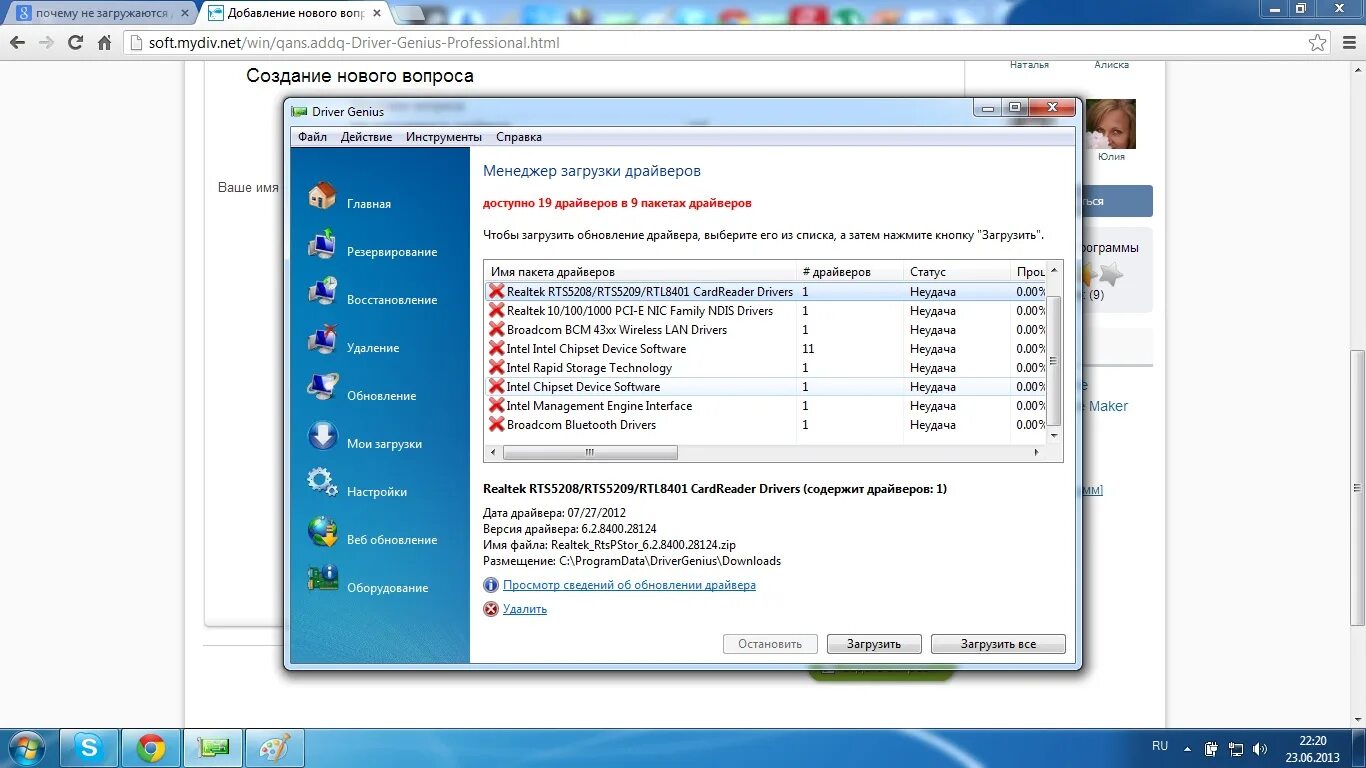Open the Windows Start menu
1366x768 pixels.
[27, 748]
